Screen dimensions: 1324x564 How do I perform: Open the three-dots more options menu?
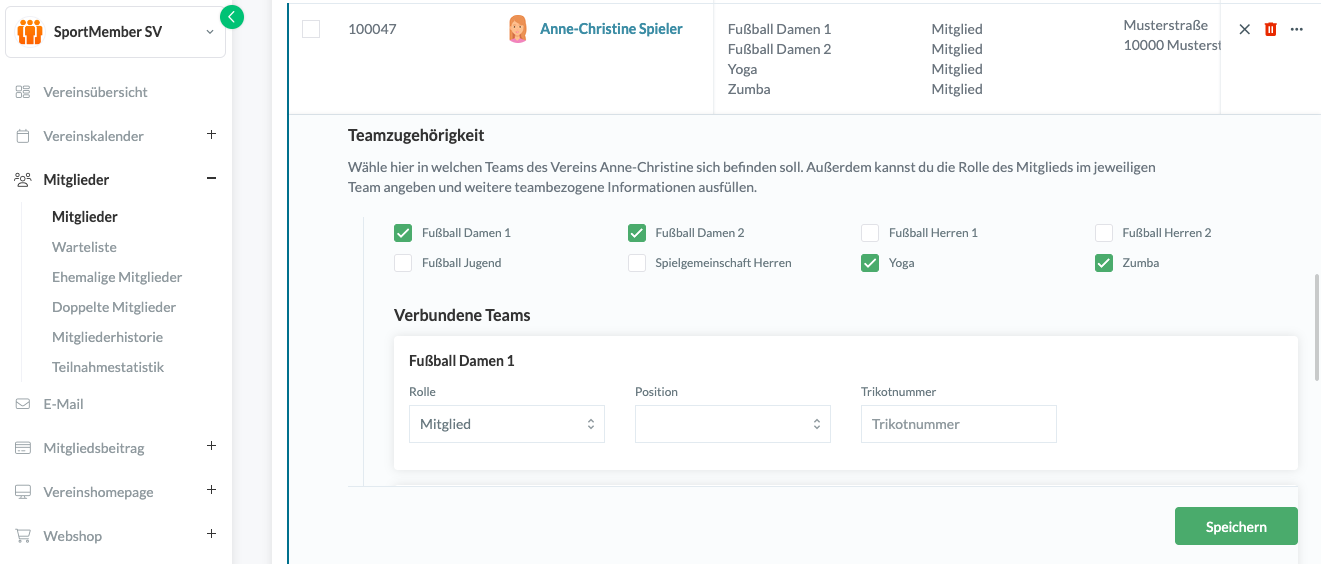(x=1297, y=29)
